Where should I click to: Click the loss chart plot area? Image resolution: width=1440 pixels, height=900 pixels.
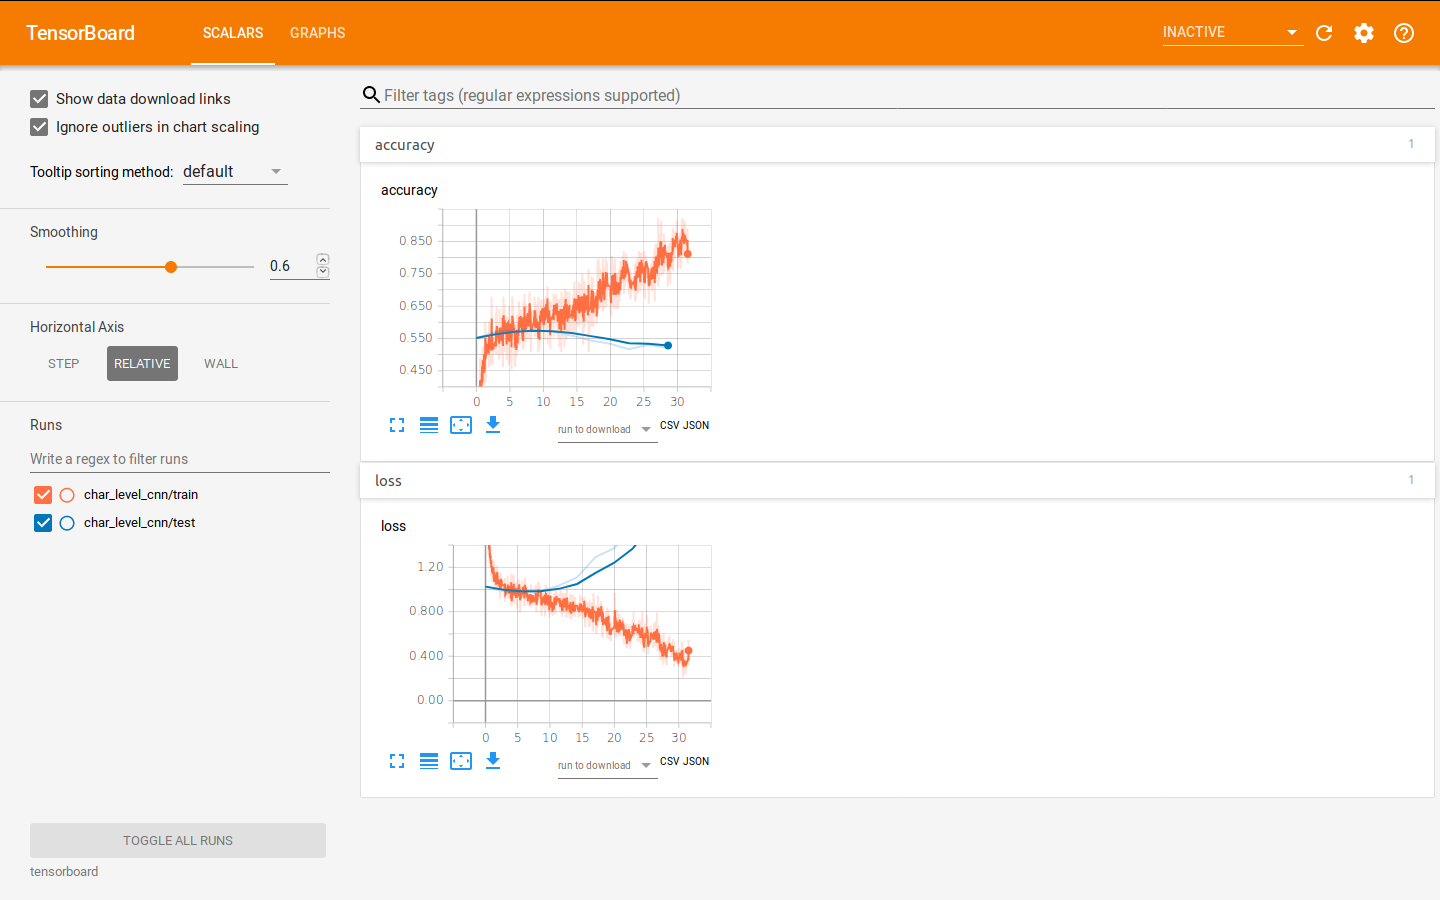(582, 634)
